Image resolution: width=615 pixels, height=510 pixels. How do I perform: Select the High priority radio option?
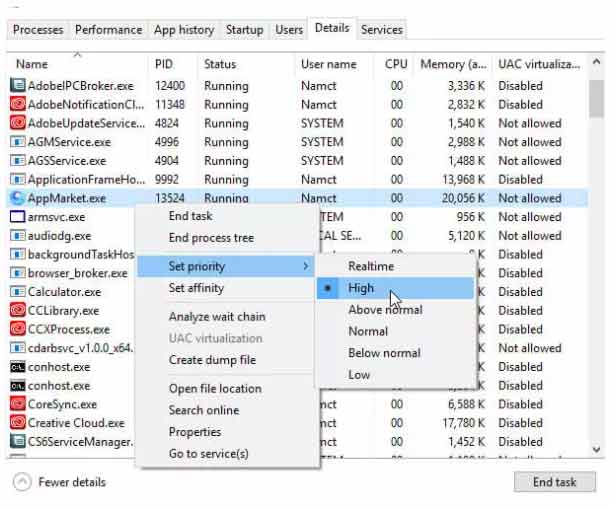(361, 288)
